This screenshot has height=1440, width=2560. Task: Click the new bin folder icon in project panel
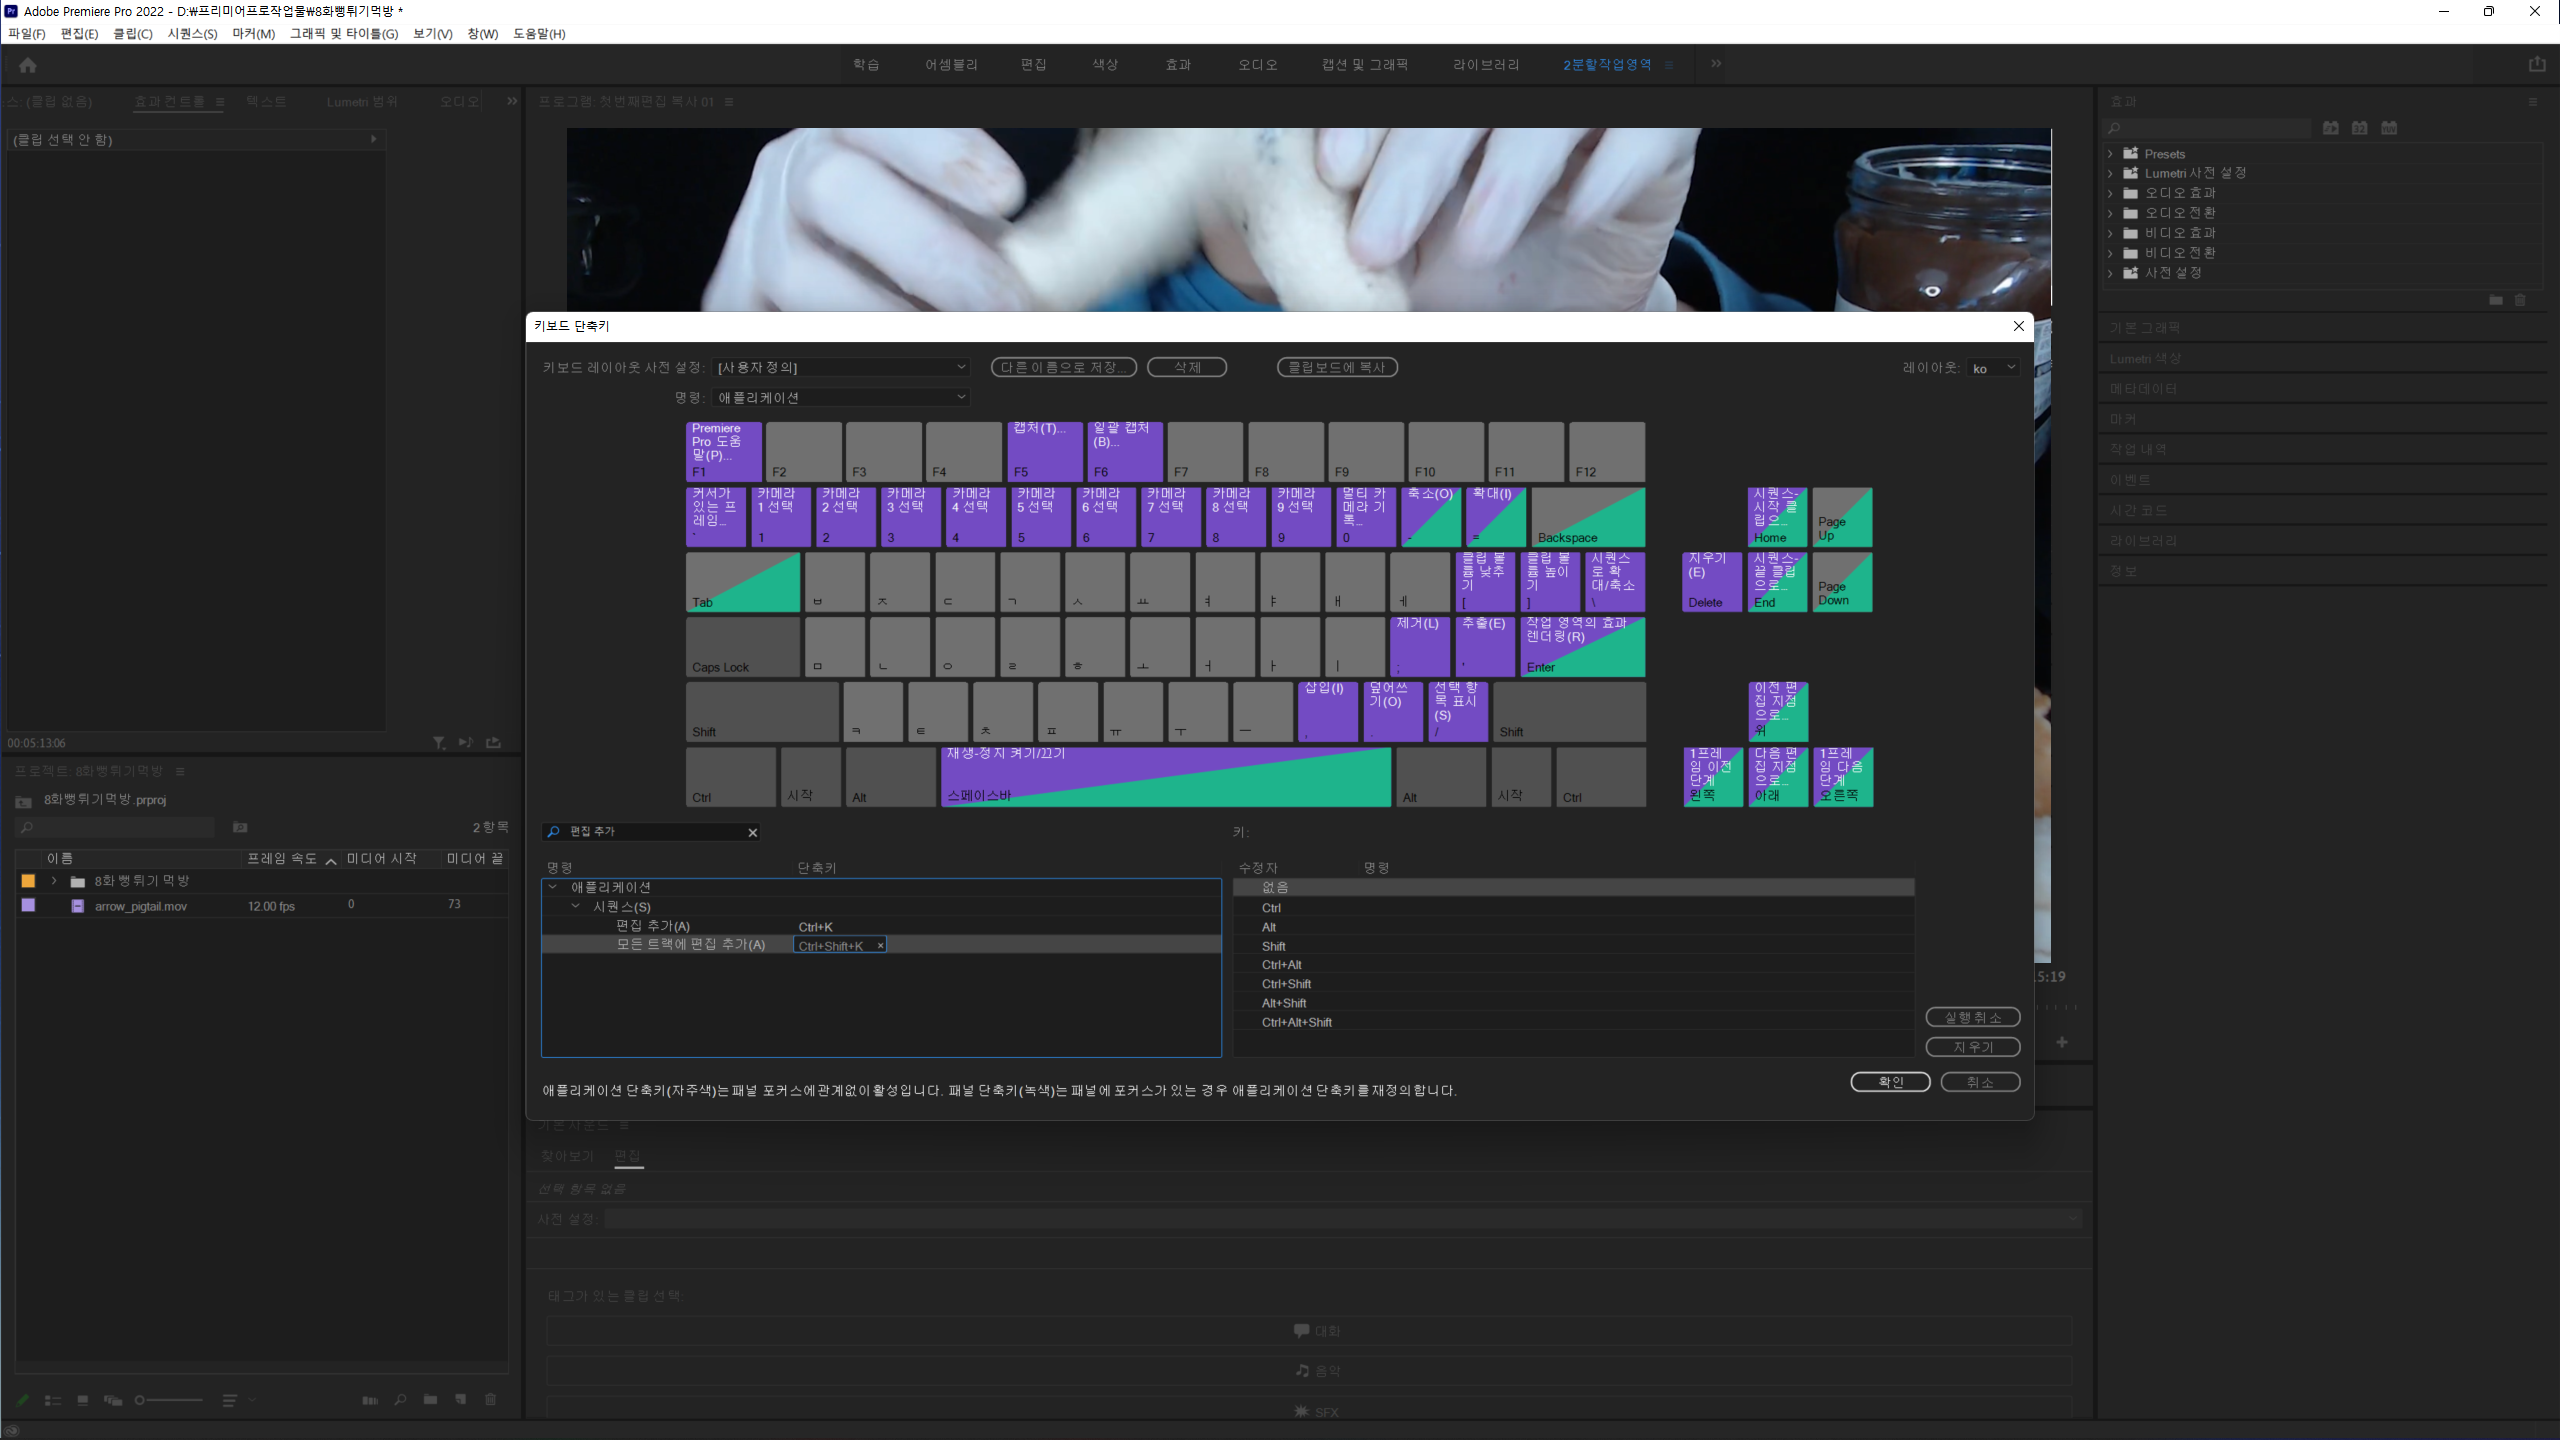pyautogui.click(x=430, y=1400)
